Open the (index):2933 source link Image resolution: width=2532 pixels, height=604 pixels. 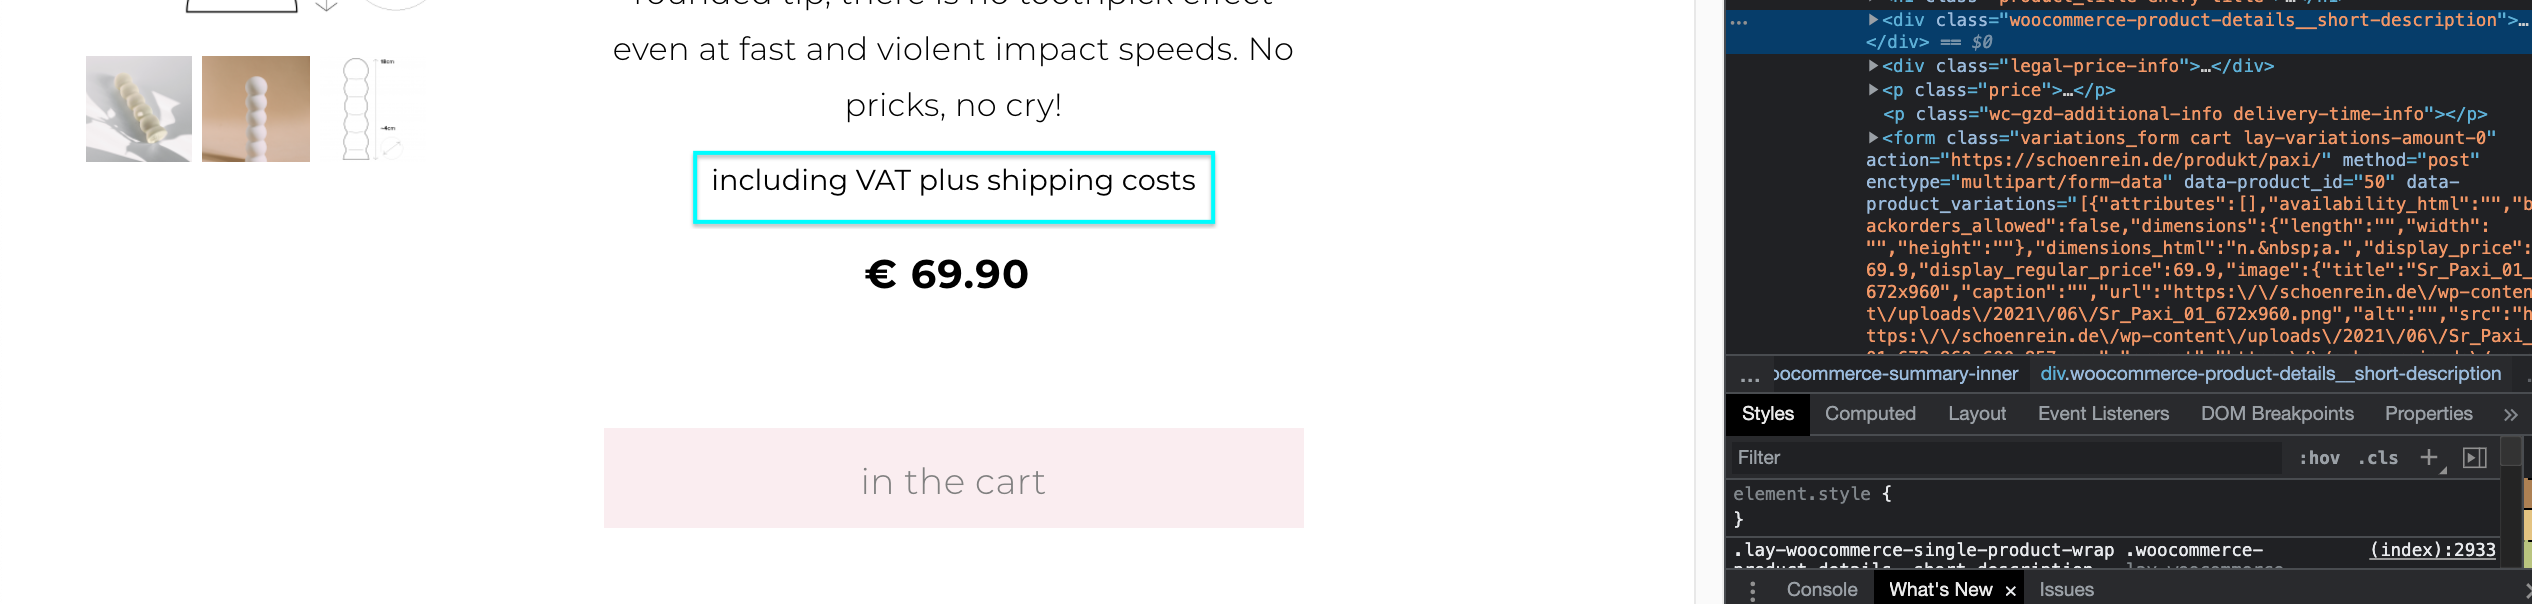point(2432,550)
